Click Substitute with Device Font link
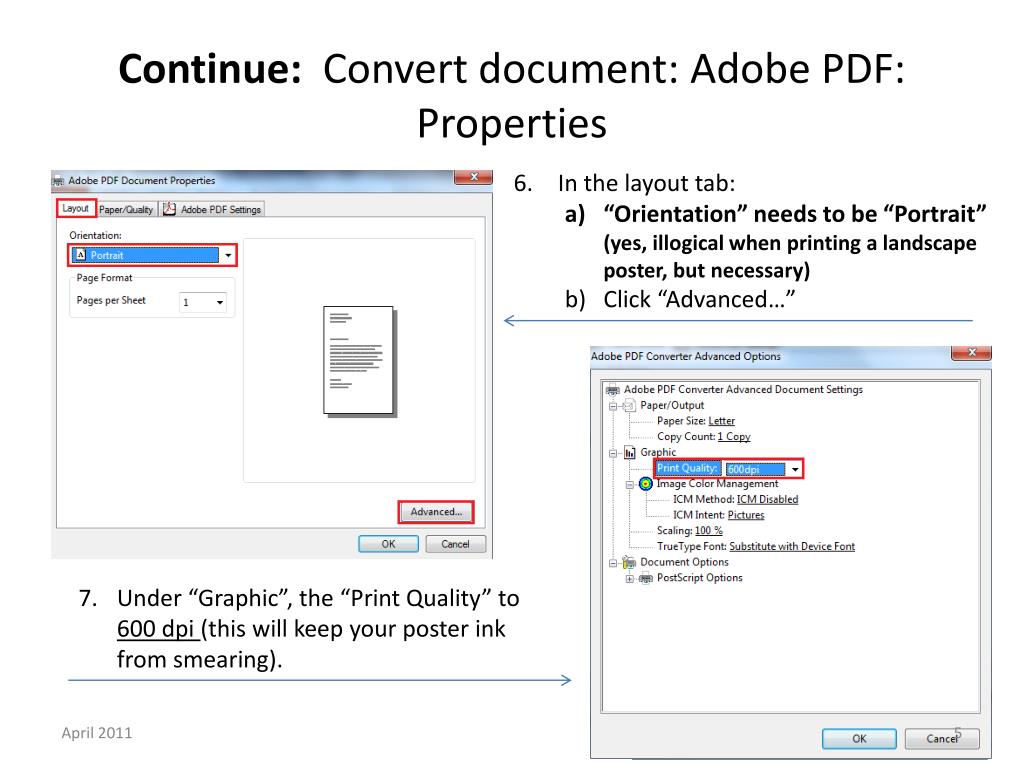This screenshot has height=768, width=1024. click(x=792, y=547)
